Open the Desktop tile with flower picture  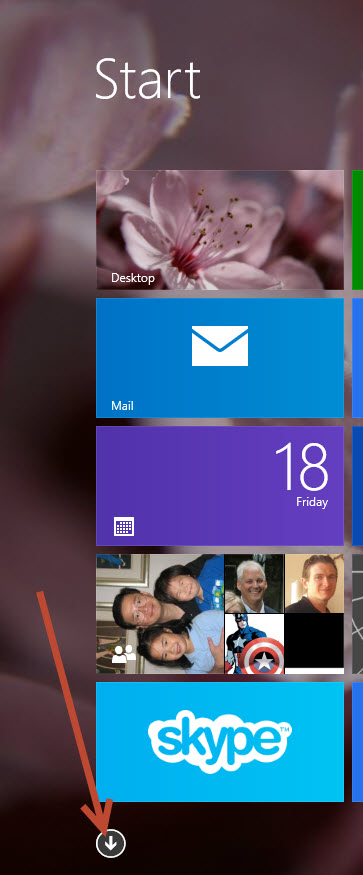(219, 230)
